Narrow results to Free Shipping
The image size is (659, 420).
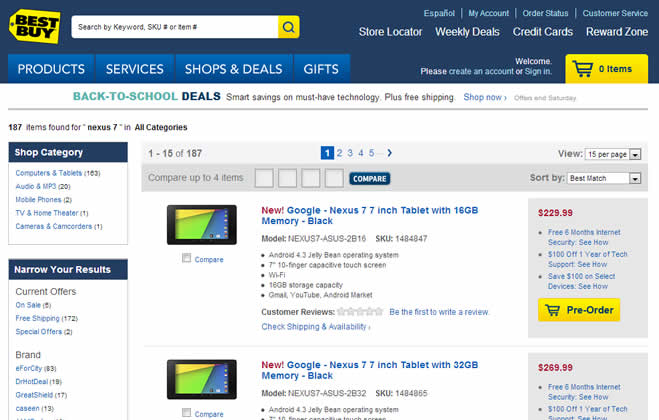click(x=37, y=318)
